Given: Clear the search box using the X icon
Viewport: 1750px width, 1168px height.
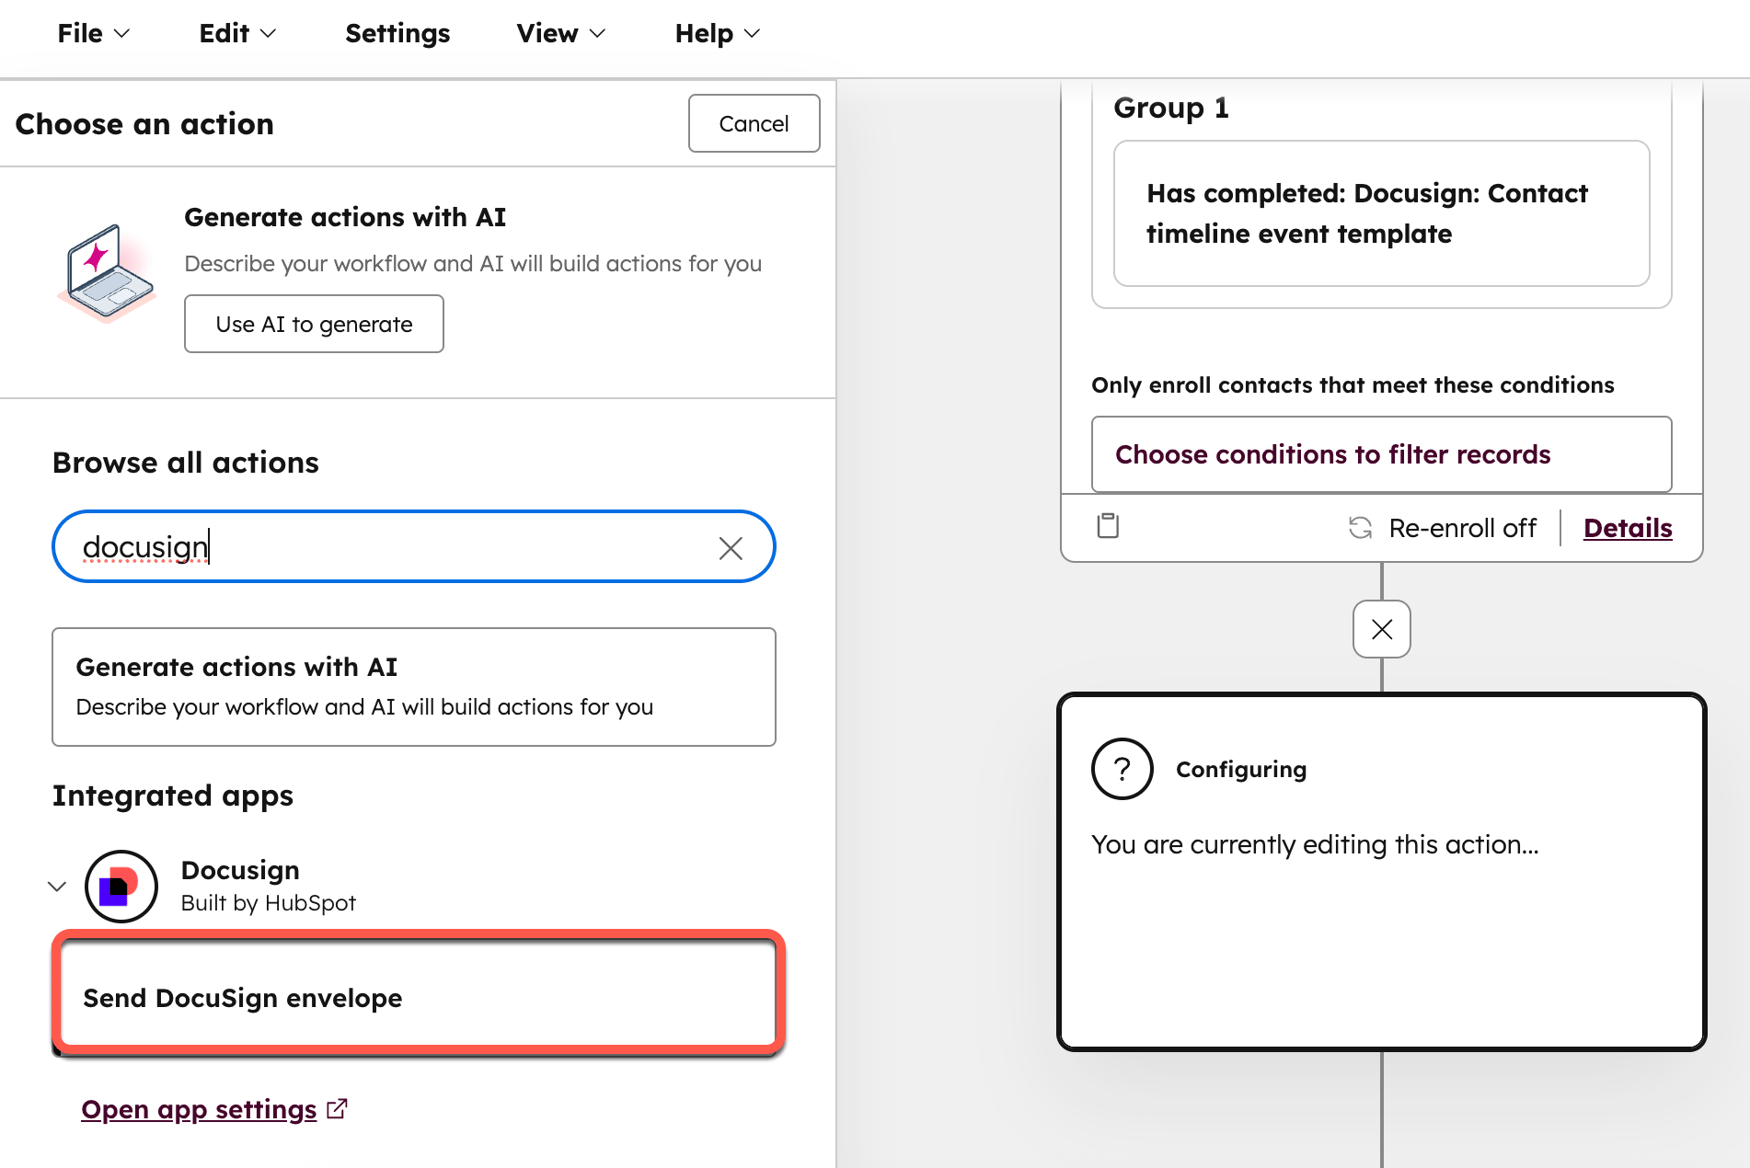Looking at the screenshot, I should tap(730, 547).
